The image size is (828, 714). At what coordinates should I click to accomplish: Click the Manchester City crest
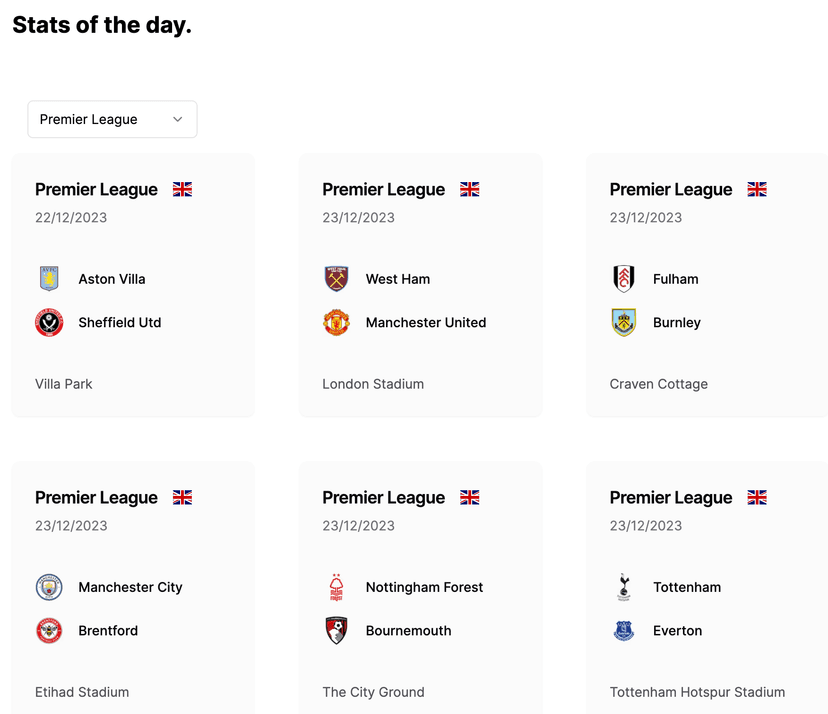coord(49,587)
